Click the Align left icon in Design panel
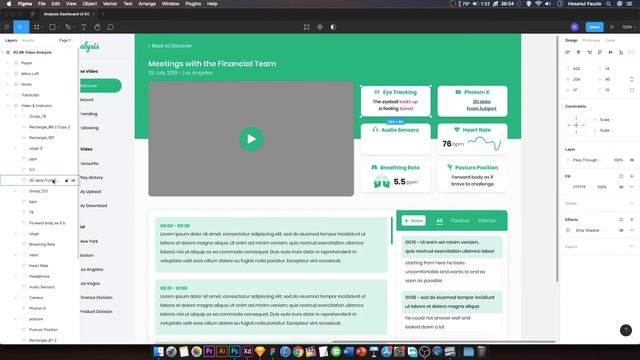The image size is (640, 360). [568, 52]
